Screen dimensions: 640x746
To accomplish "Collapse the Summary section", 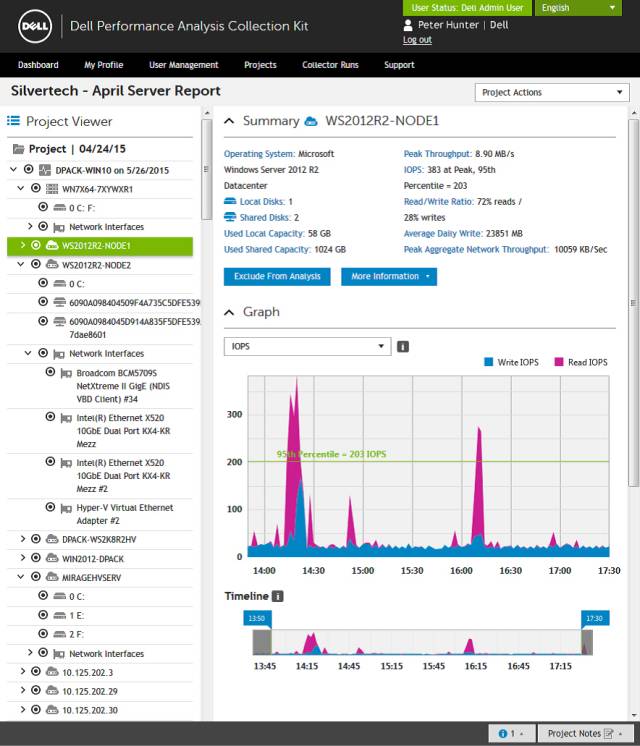I will 229,121.
